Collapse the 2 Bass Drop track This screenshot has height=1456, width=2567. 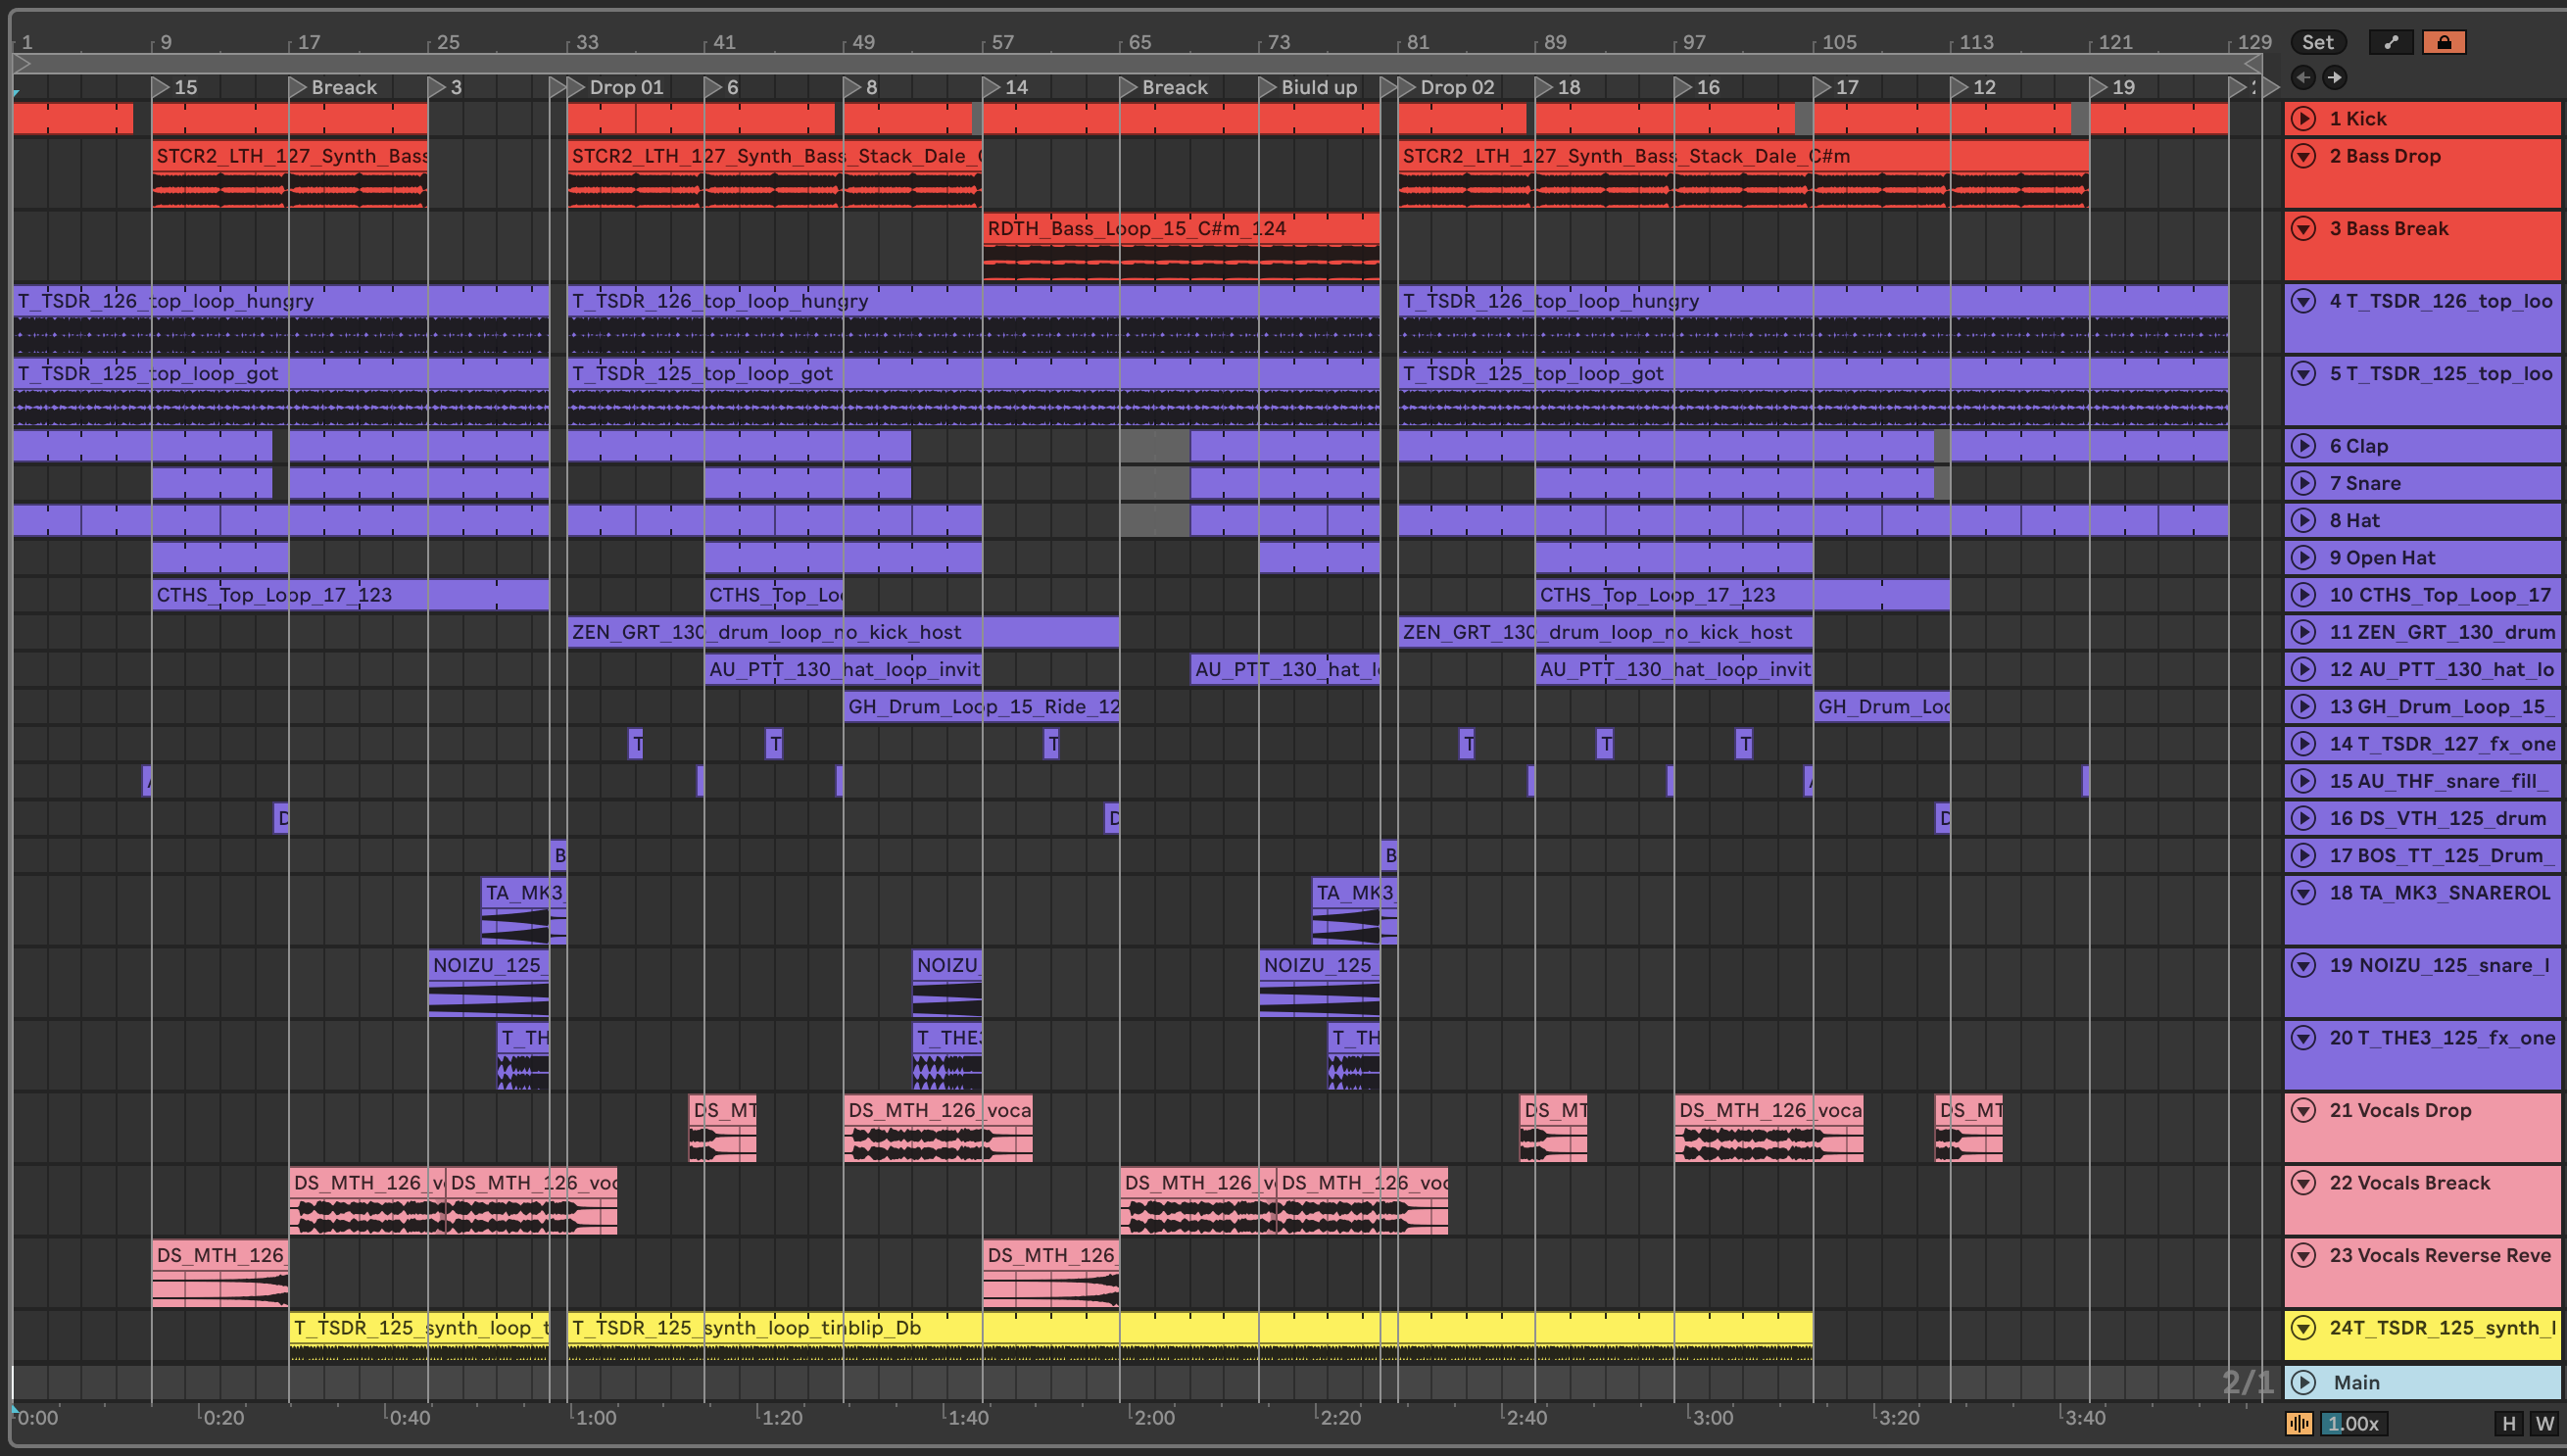pos(2303,156)
